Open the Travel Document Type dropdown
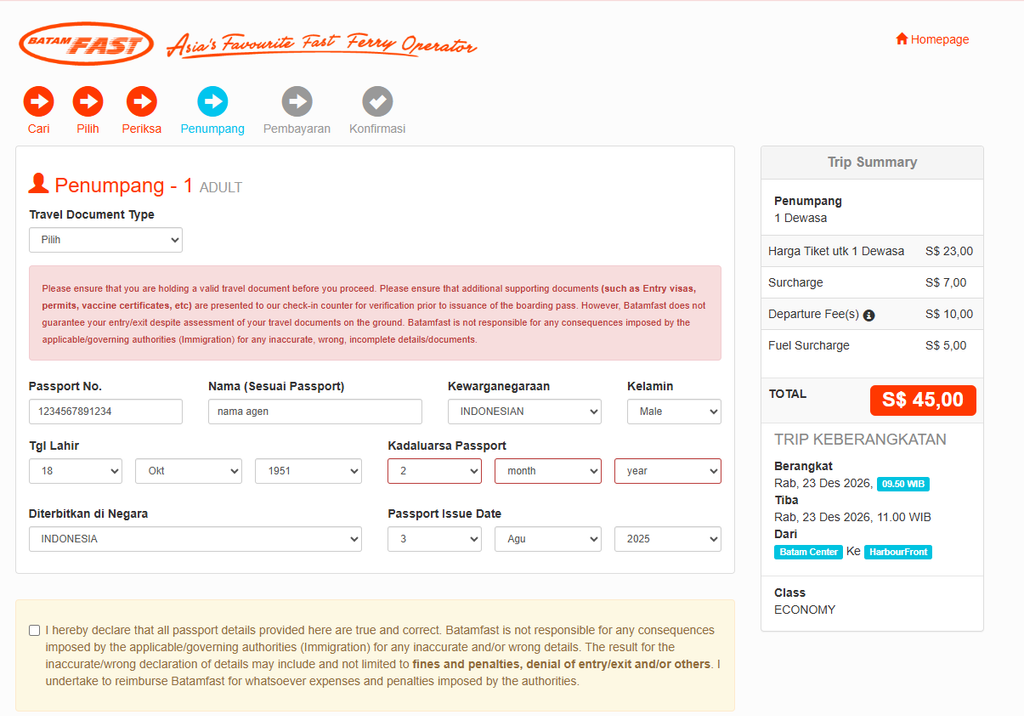 coord(106,240)
